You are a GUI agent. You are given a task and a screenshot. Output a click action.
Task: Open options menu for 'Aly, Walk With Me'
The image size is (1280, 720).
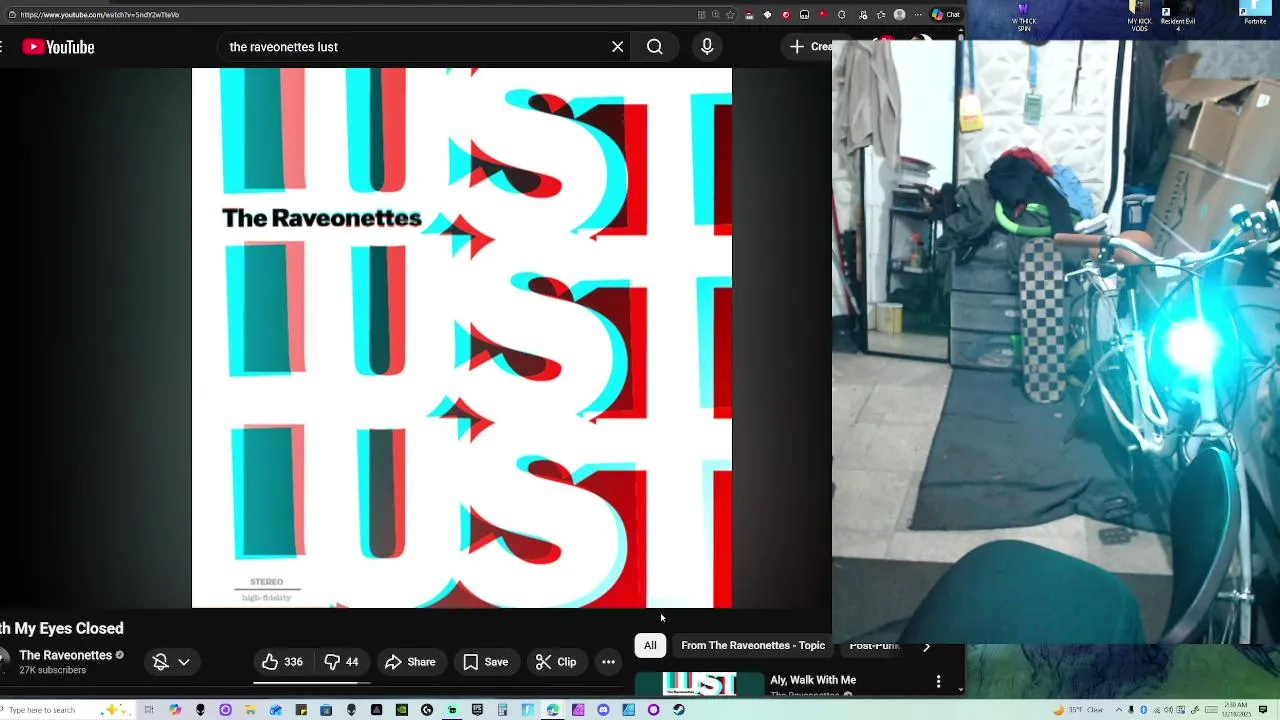938,682
